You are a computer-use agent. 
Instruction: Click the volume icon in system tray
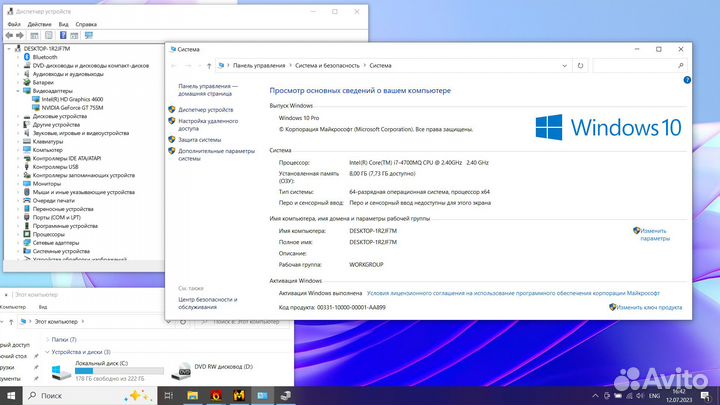[640, 396]
